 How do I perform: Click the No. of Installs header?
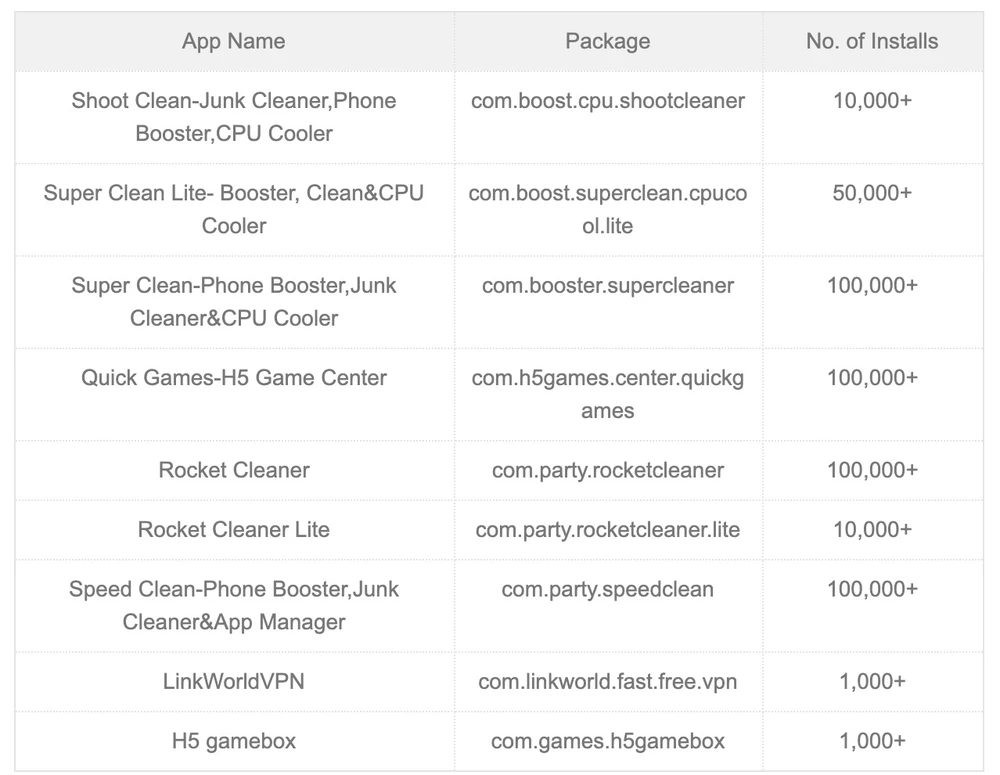(x=872, y=42)
